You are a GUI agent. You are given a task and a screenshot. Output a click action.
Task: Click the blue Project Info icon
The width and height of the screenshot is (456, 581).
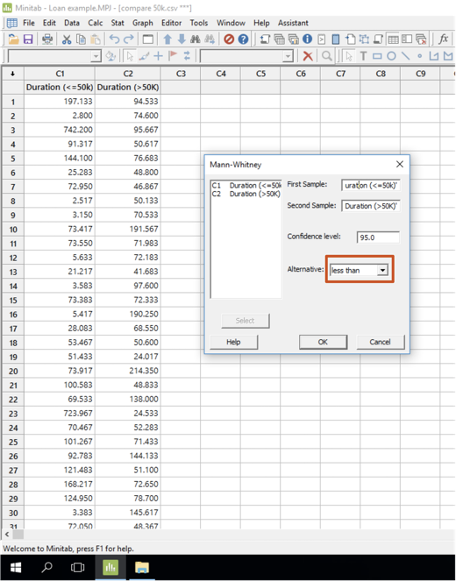[x=307, y=39]
